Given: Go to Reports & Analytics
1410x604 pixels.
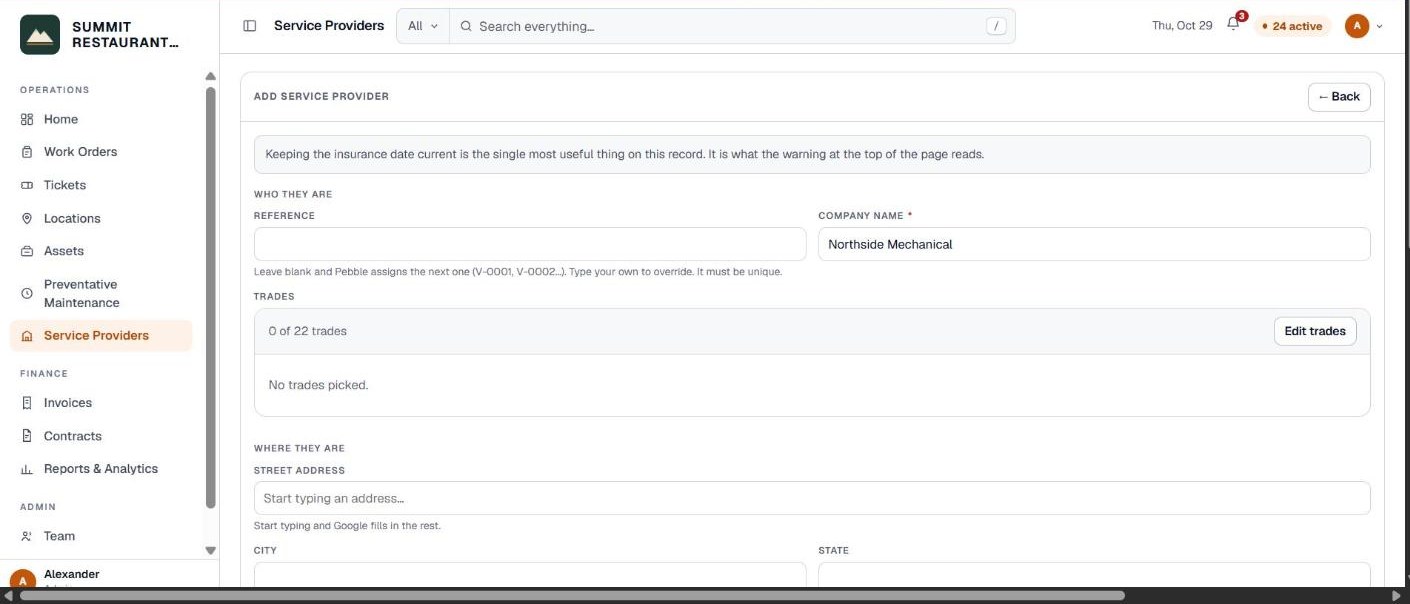Looking at the screenshot, I should 101,469.
